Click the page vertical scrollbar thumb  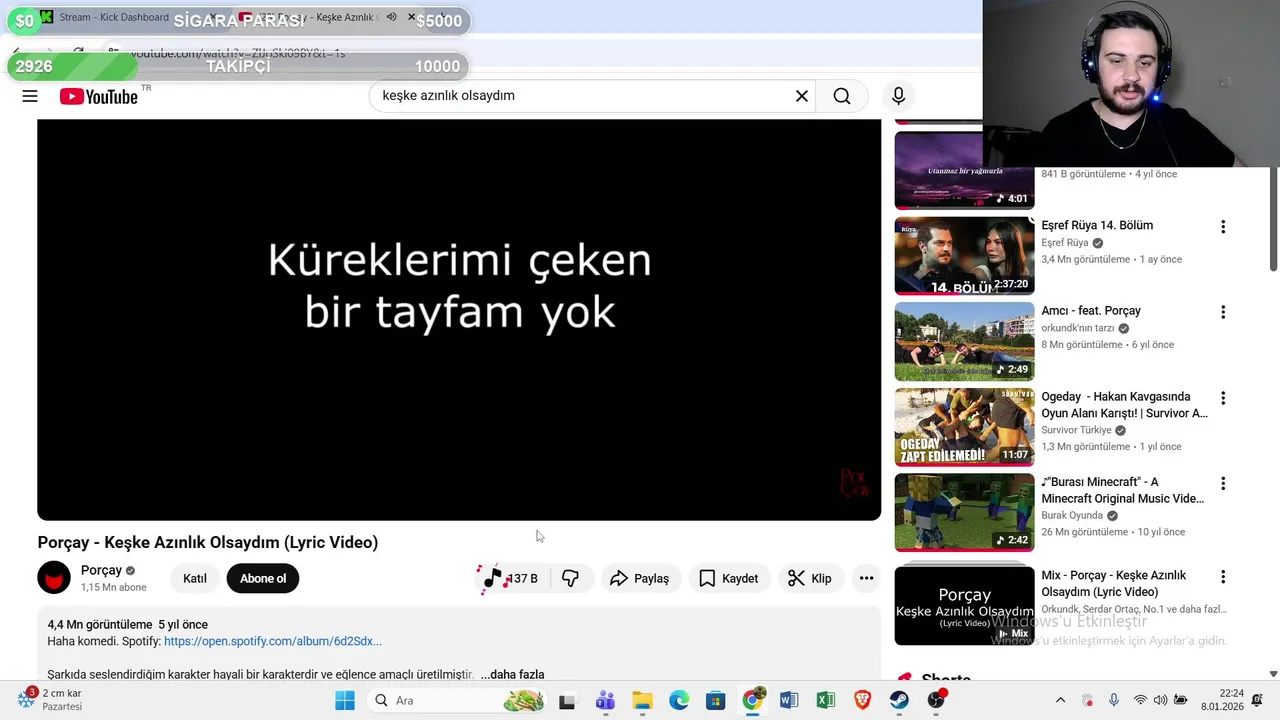coord(1273,220)
